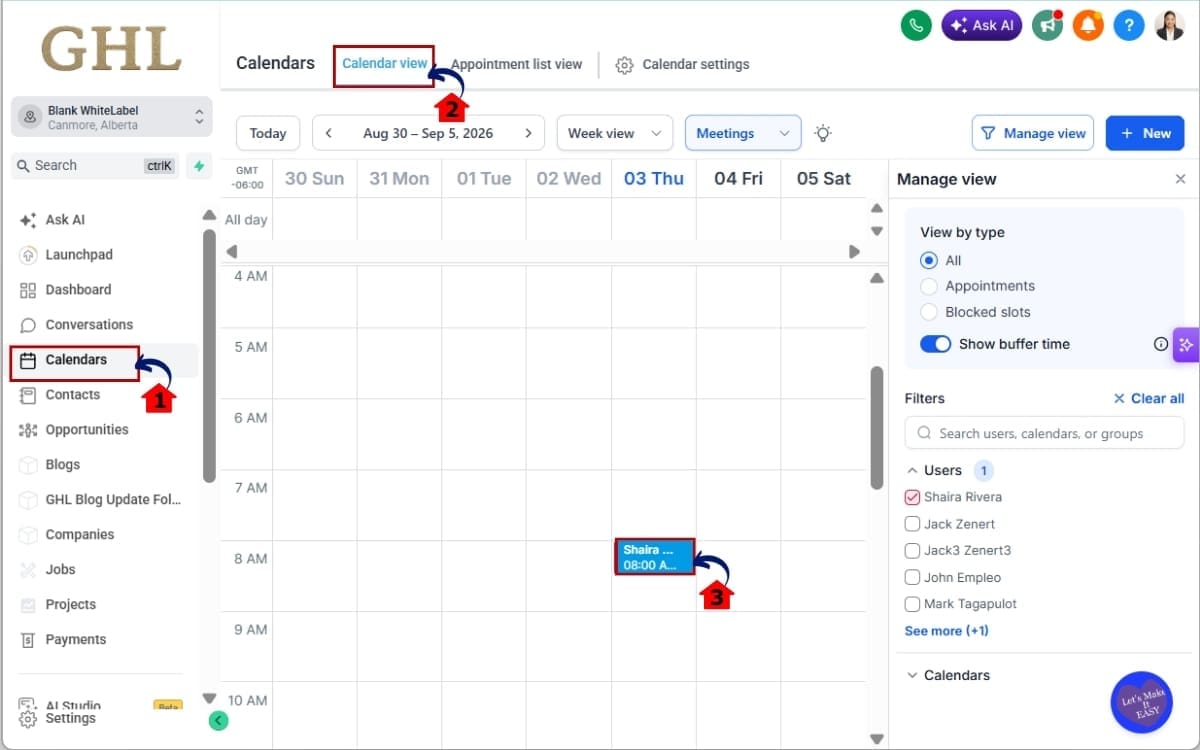The image size is (1200, 750).
Task: Check the Mark Tagapulot checkbox
Action: coord(912,604)
